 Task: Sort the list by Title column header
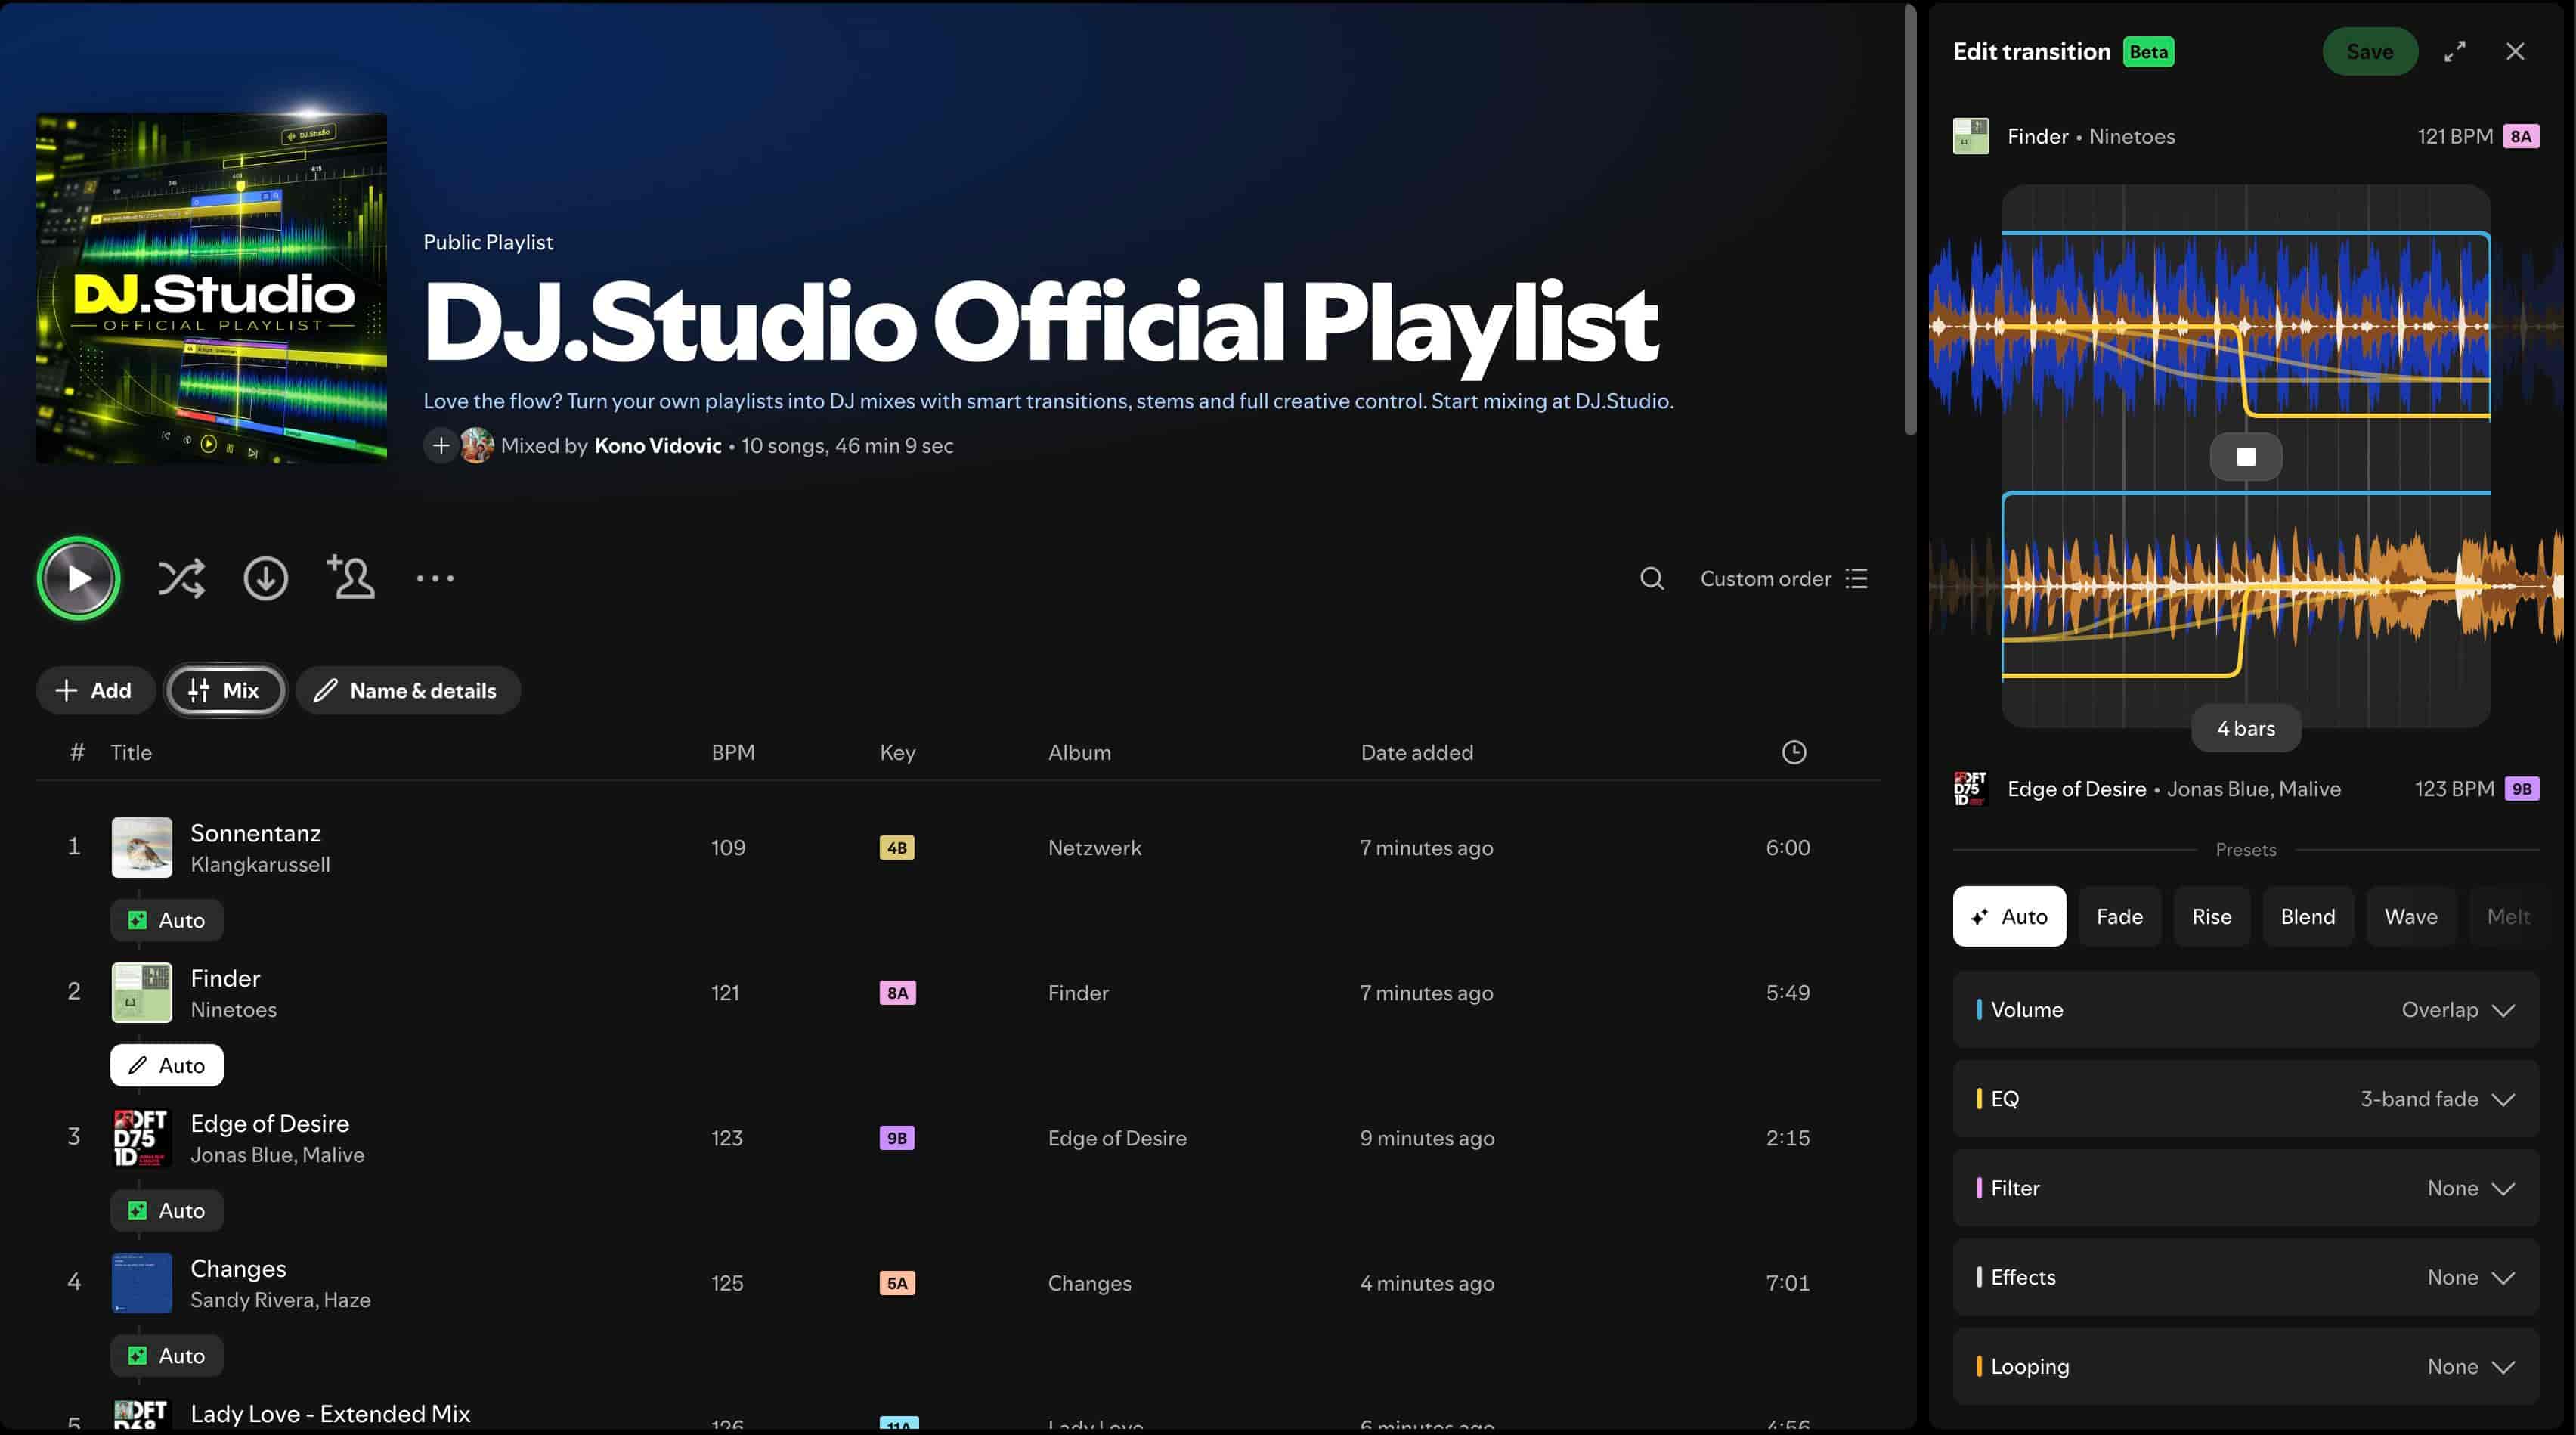tap(131, 752)
